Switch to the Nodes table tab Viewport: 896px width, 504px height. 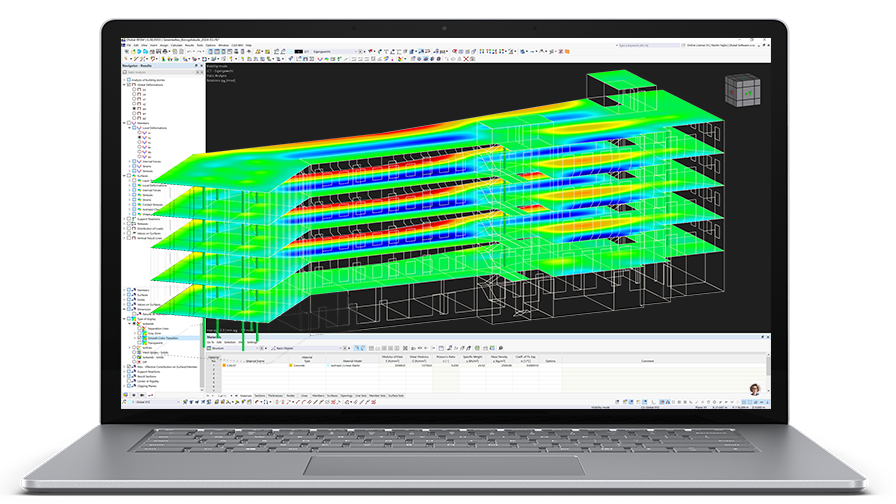(290, 395)
